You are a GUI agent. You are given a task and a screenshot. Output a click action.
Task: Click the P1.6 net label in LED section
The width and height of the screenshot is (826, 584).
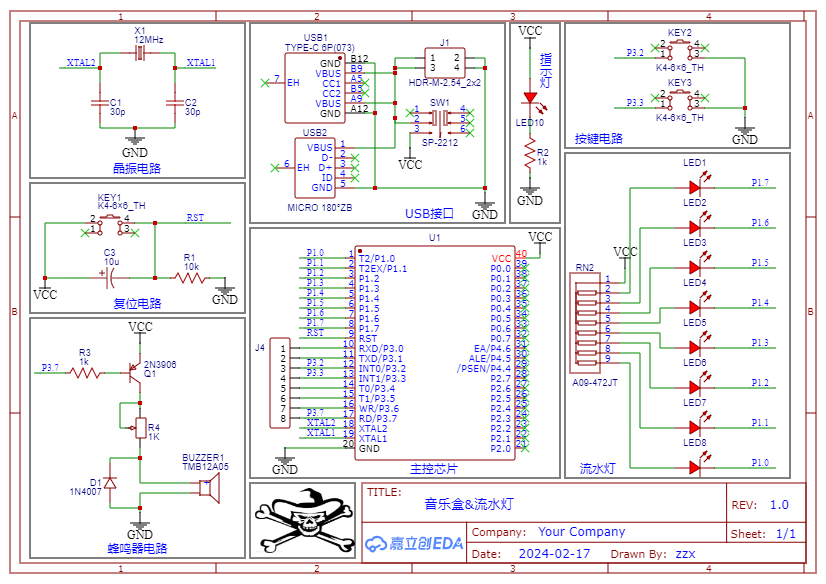tap(760, 223)
